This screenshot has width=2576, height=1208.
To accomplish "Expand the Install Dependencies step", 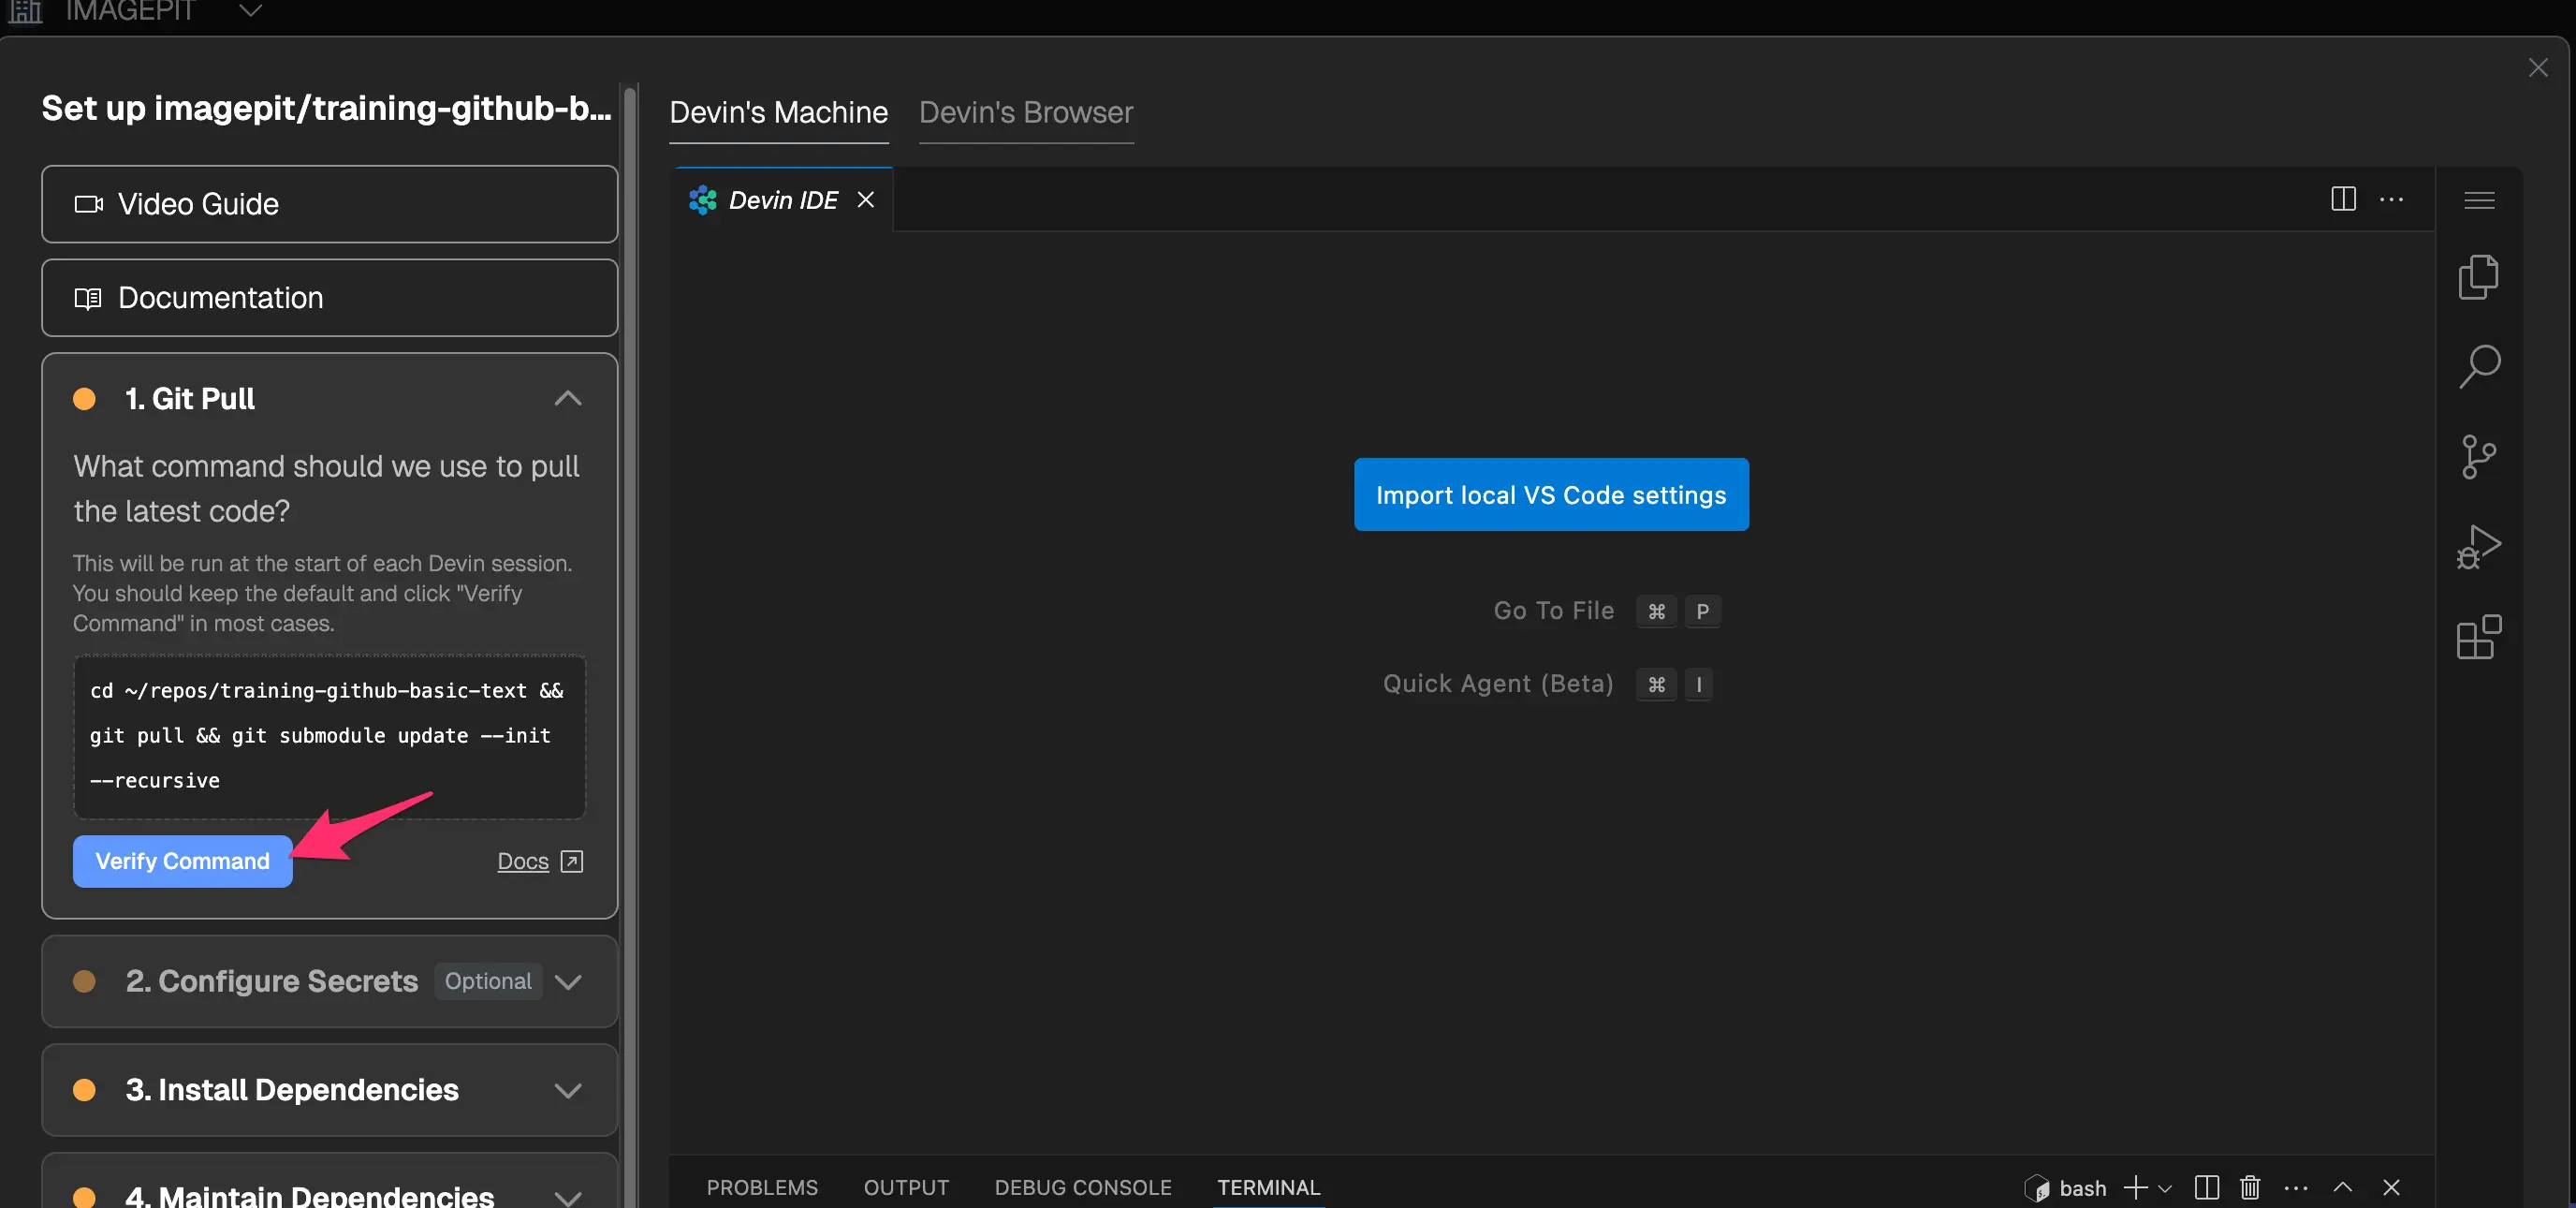I will [x=567, y=1090].
